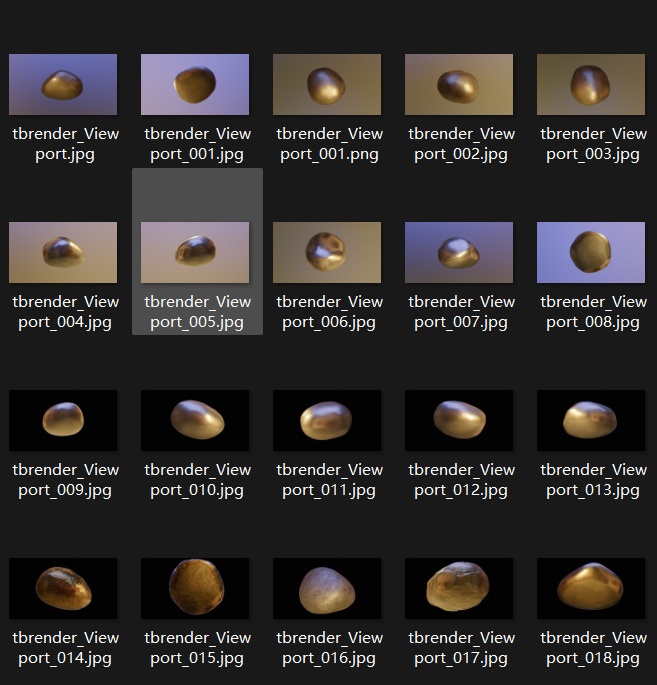Image resolution: width=657 pixels, height=685 pixels.
Task: Select the tbrender_Viewport_001.jpg thumbnail
Action: (x=195, y=84)
